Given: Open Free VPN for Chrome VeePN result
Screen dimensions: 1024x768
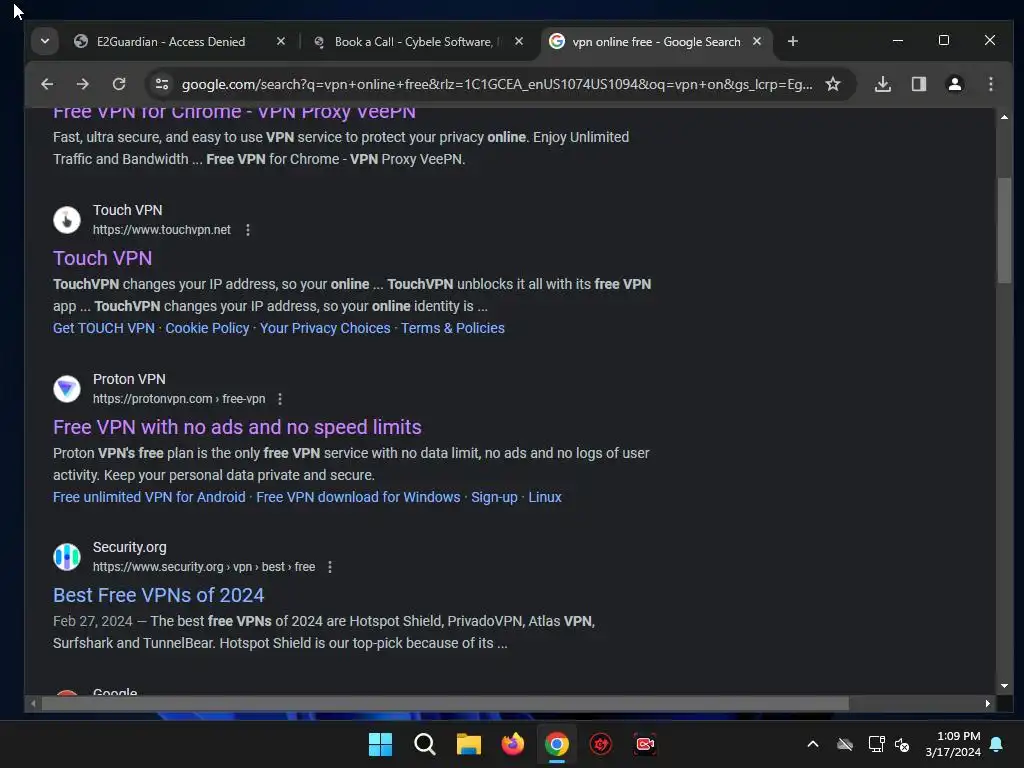Looking at the screenshot, I should click(x=234, y=112).
